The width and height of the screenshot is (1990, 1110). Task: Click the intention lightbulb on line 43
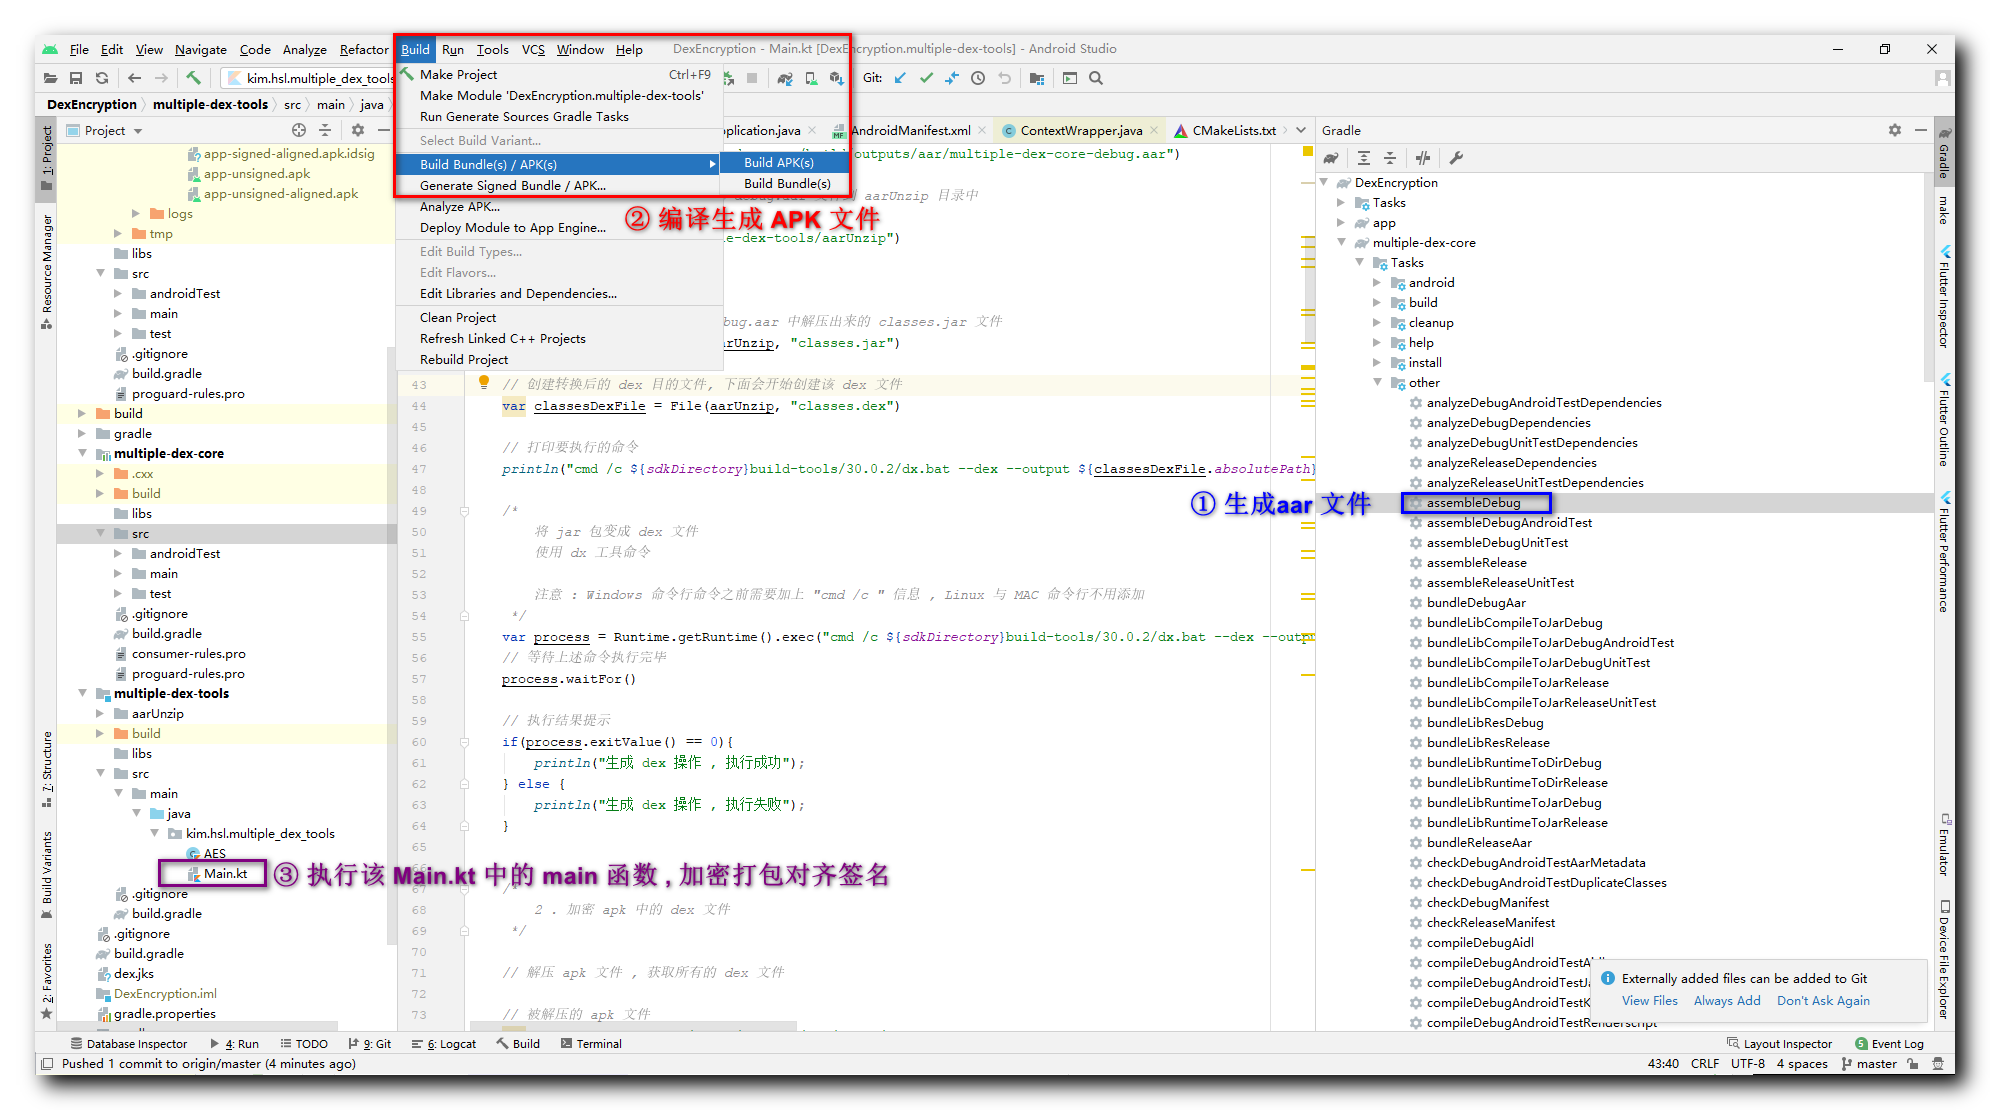point(484,382)
